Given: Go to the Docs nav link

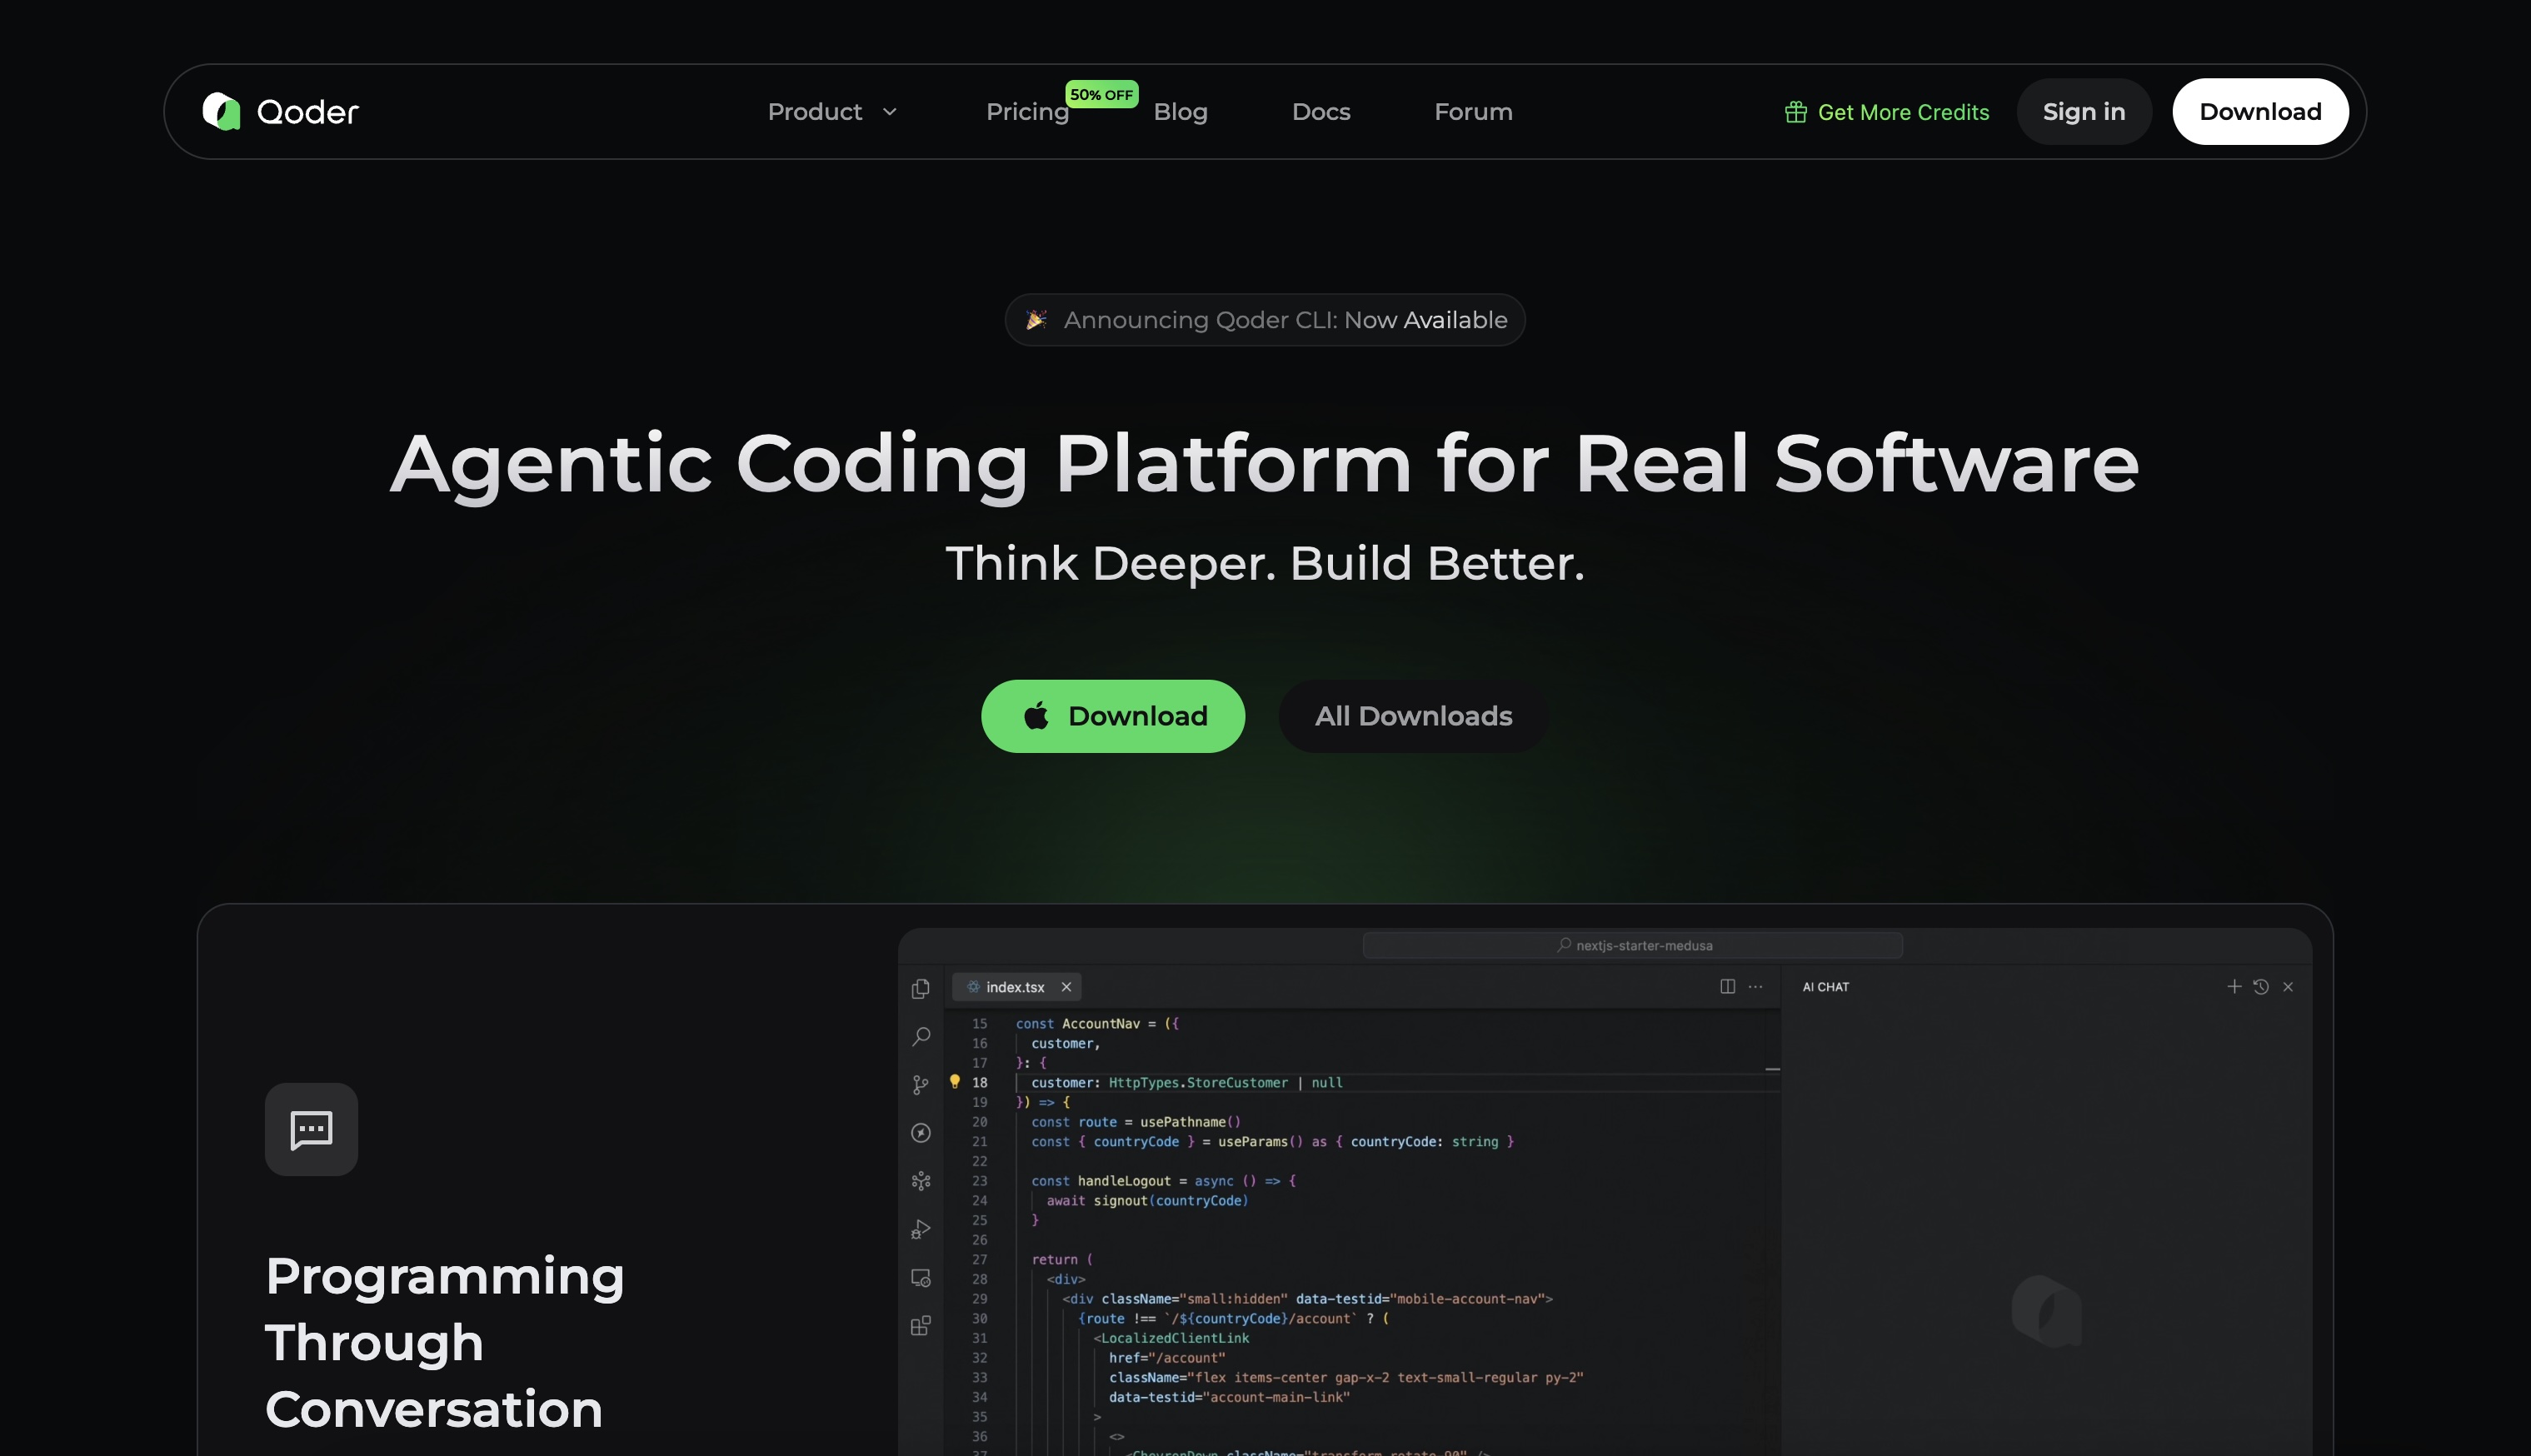Looking at the screenshot, I should point(1321,112).
